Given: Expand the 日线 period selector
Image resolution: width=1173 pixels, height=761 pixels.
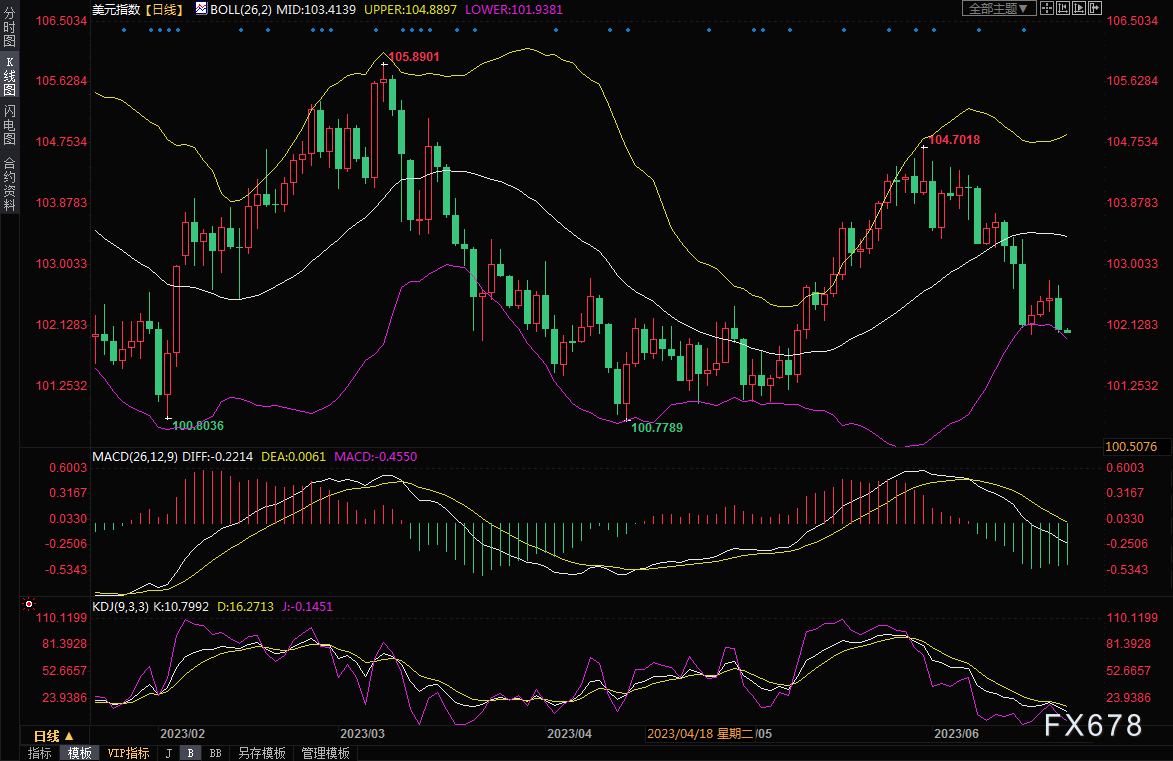Looking at the screenshot, I should (x=53, y=734).
